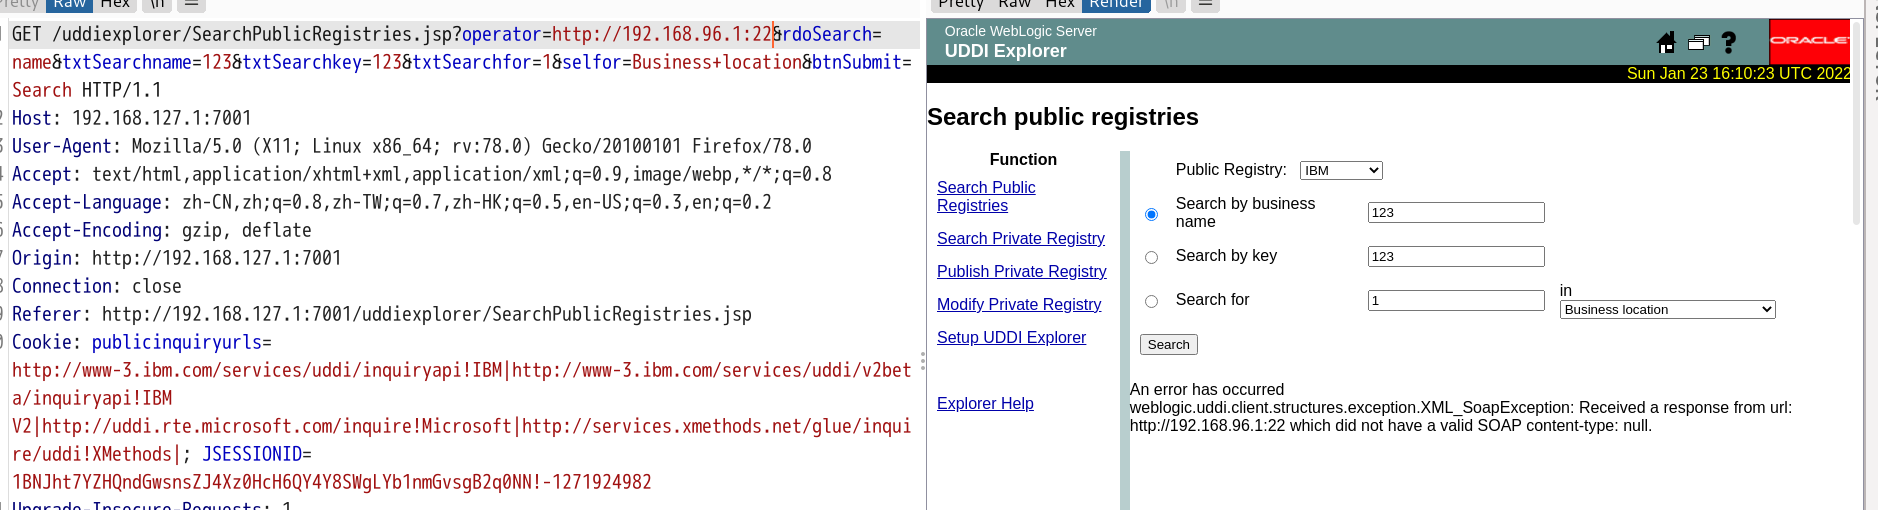Click the Search by key input field

point(1456,256)
